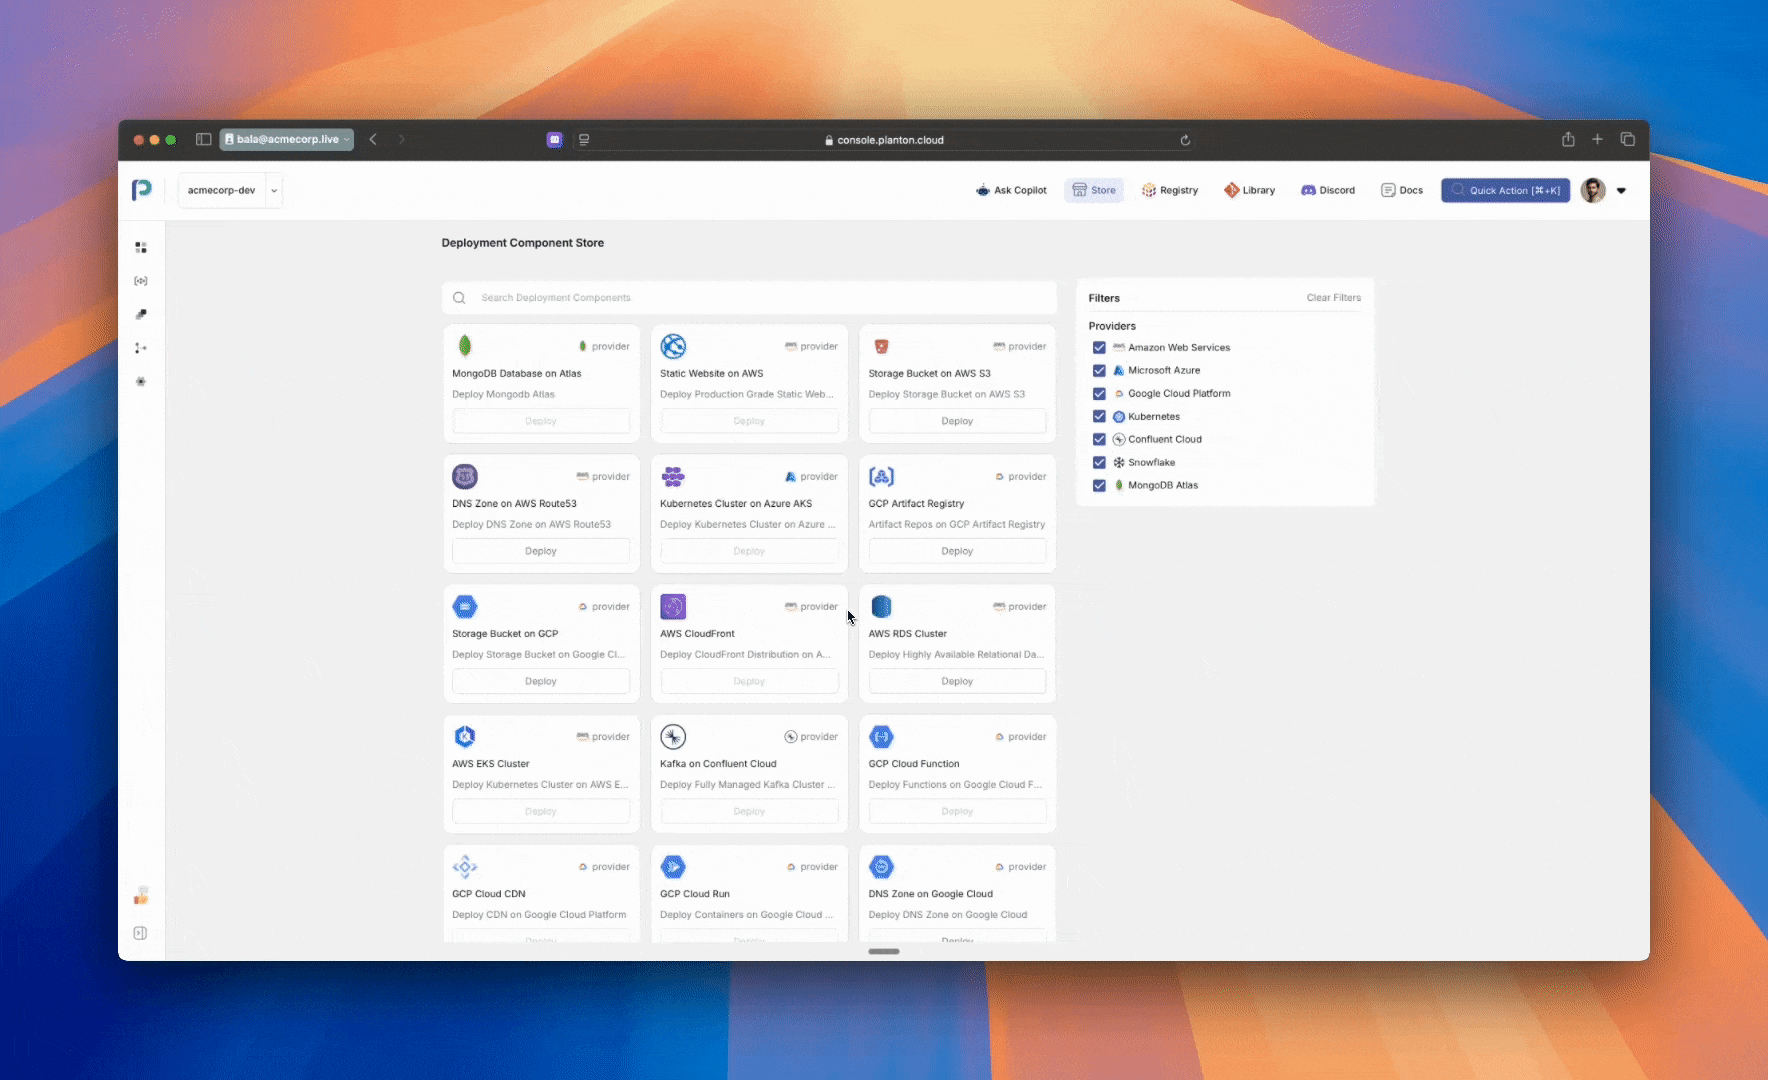Click the AWS EKS Cluster icon
1768x1080 pixels.
[x=465, y=736]
